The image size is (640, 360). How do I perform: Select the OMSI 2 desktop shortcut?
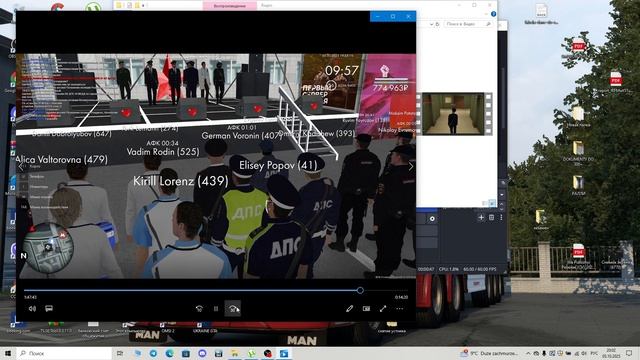click(x=168, y=327)
